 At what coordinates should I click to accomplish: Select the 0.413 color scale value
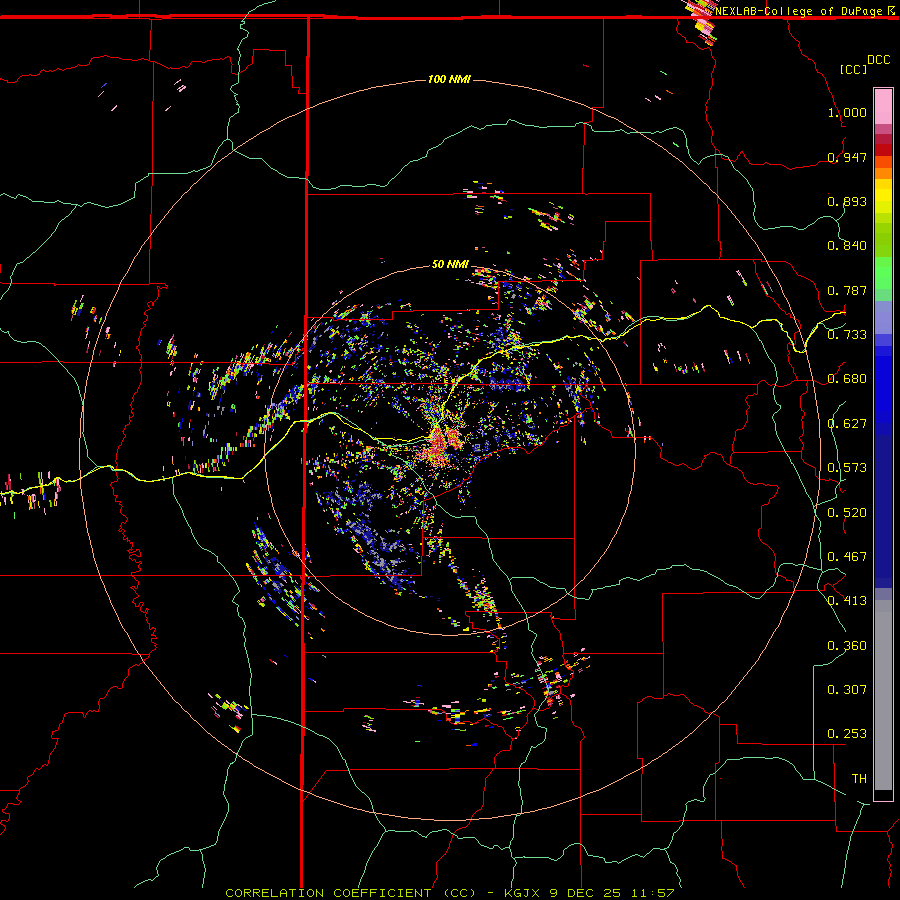coord(847,601)
